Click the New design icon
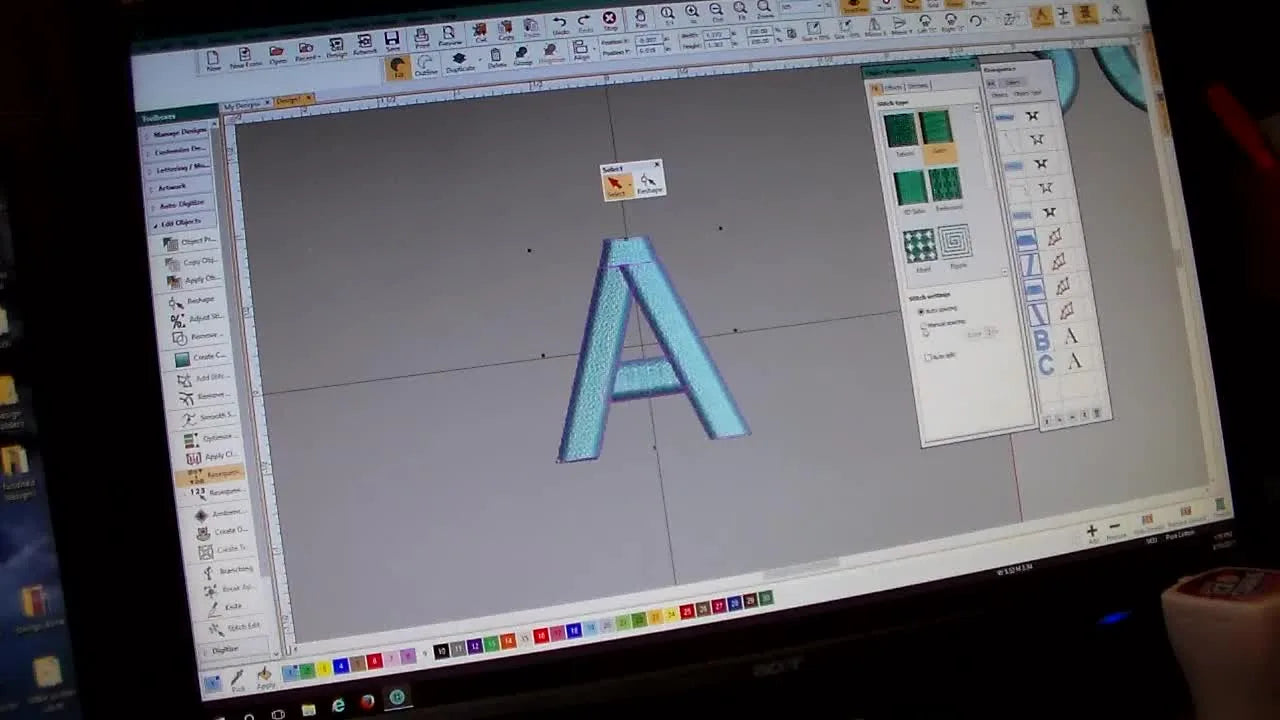 (213, 59)
